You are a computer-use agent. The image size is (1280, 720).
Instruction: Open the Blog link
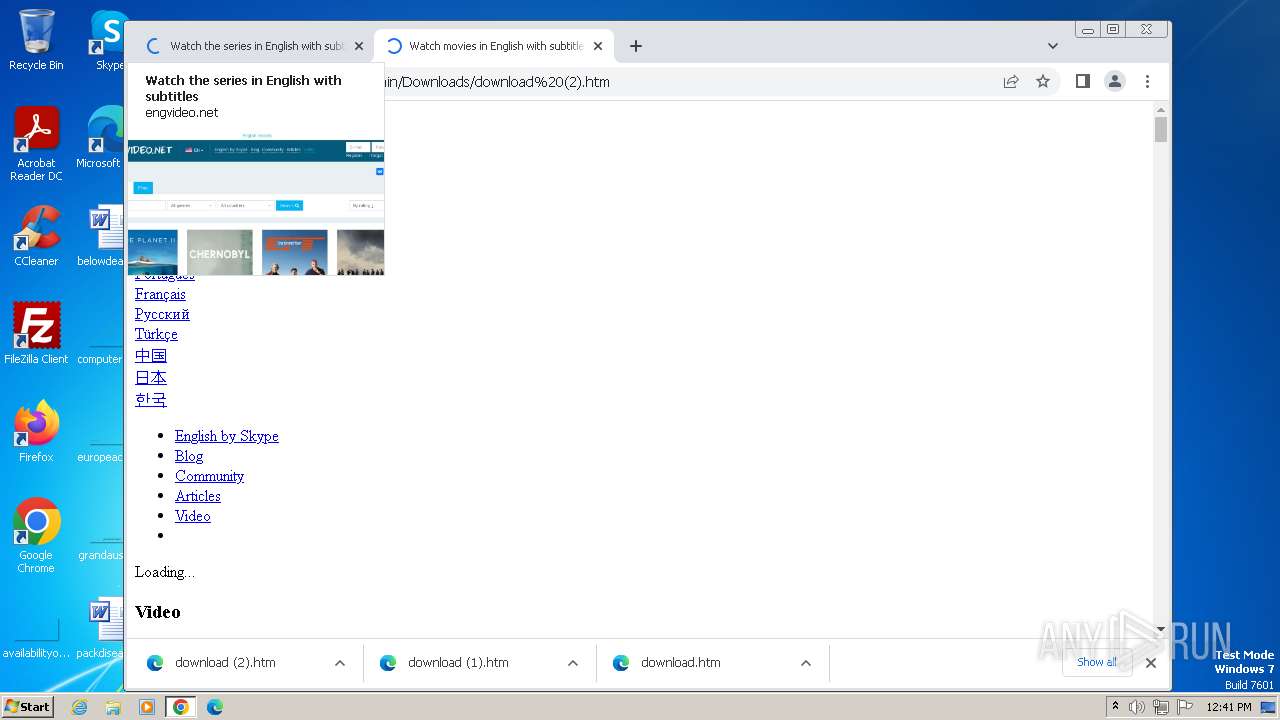(189, 456)
